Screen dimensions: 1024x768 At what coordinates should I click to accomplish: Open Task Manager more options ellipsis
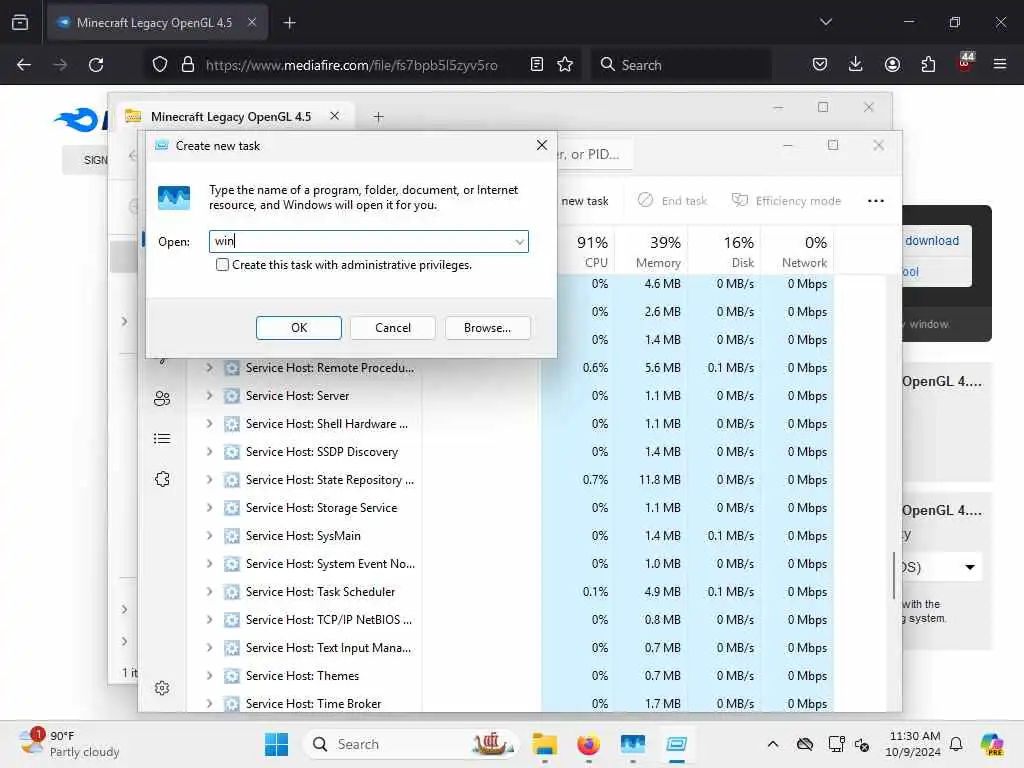tap(876, 200)
